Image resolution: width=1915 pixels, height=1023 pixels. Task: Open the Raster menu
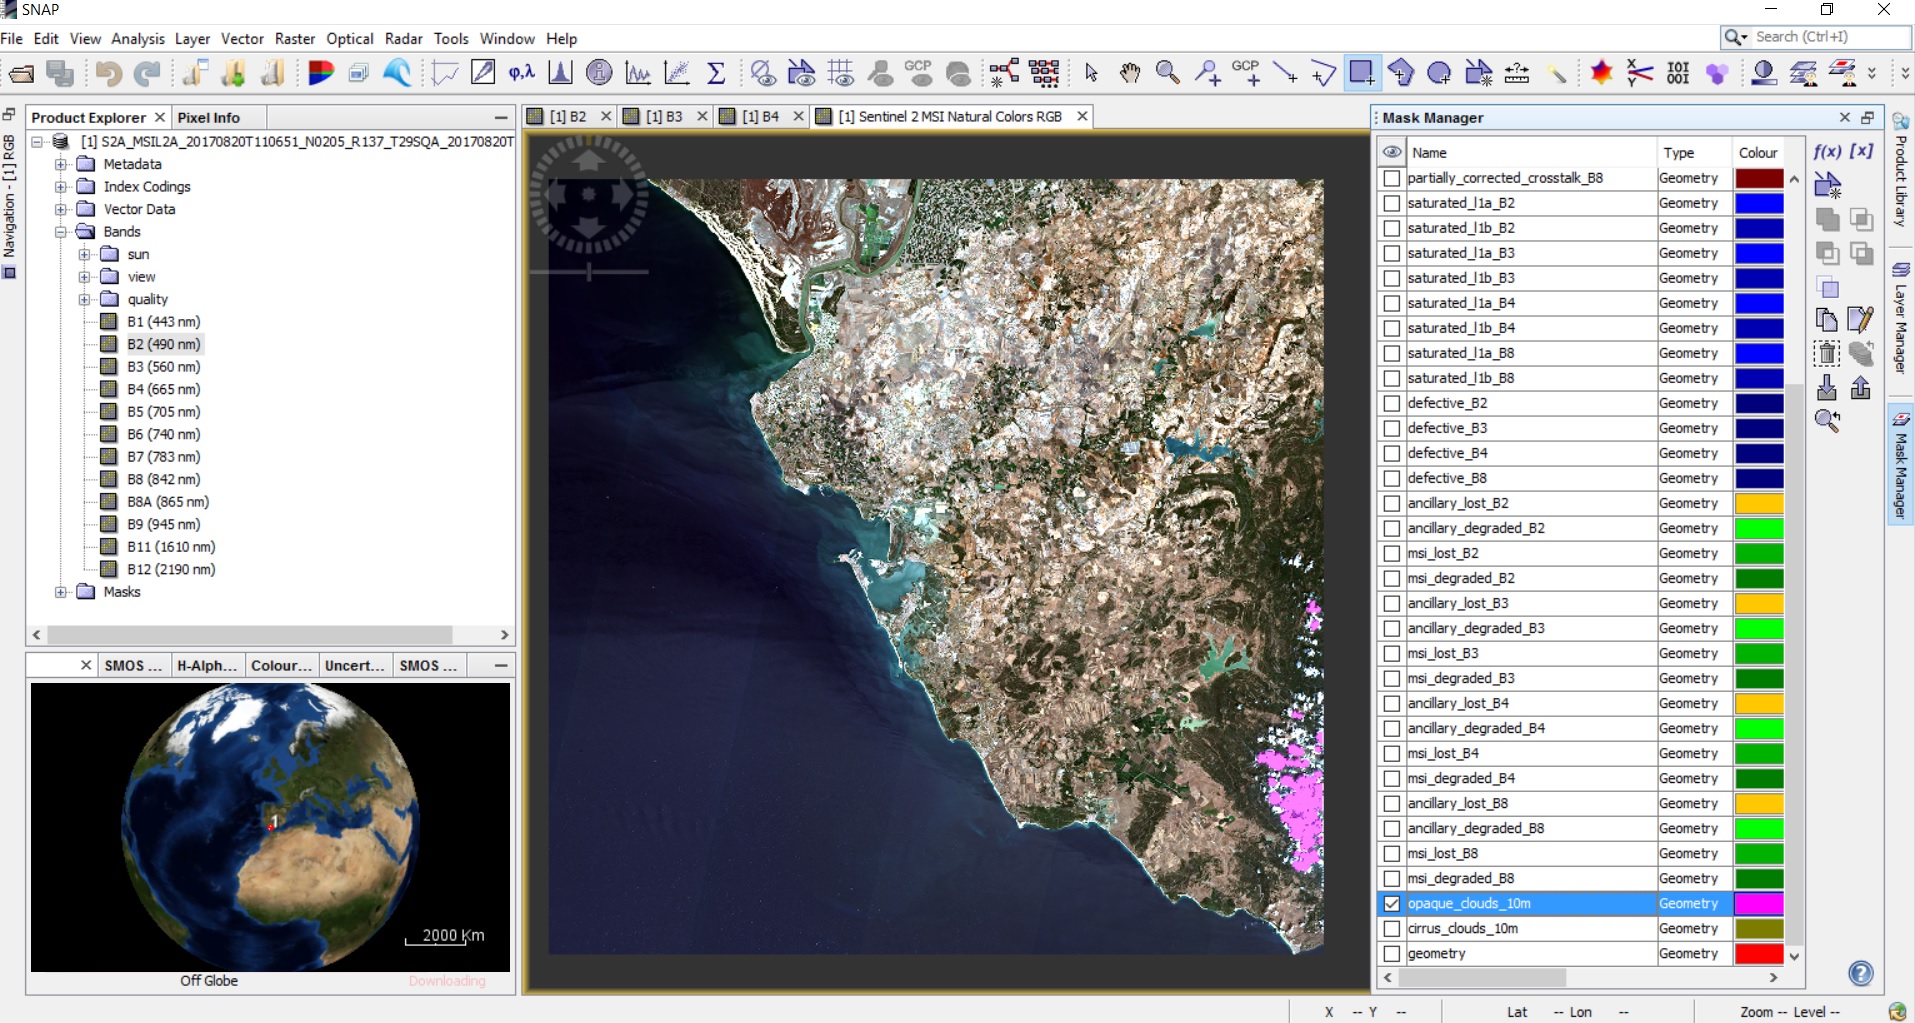(x=295, y=38)
